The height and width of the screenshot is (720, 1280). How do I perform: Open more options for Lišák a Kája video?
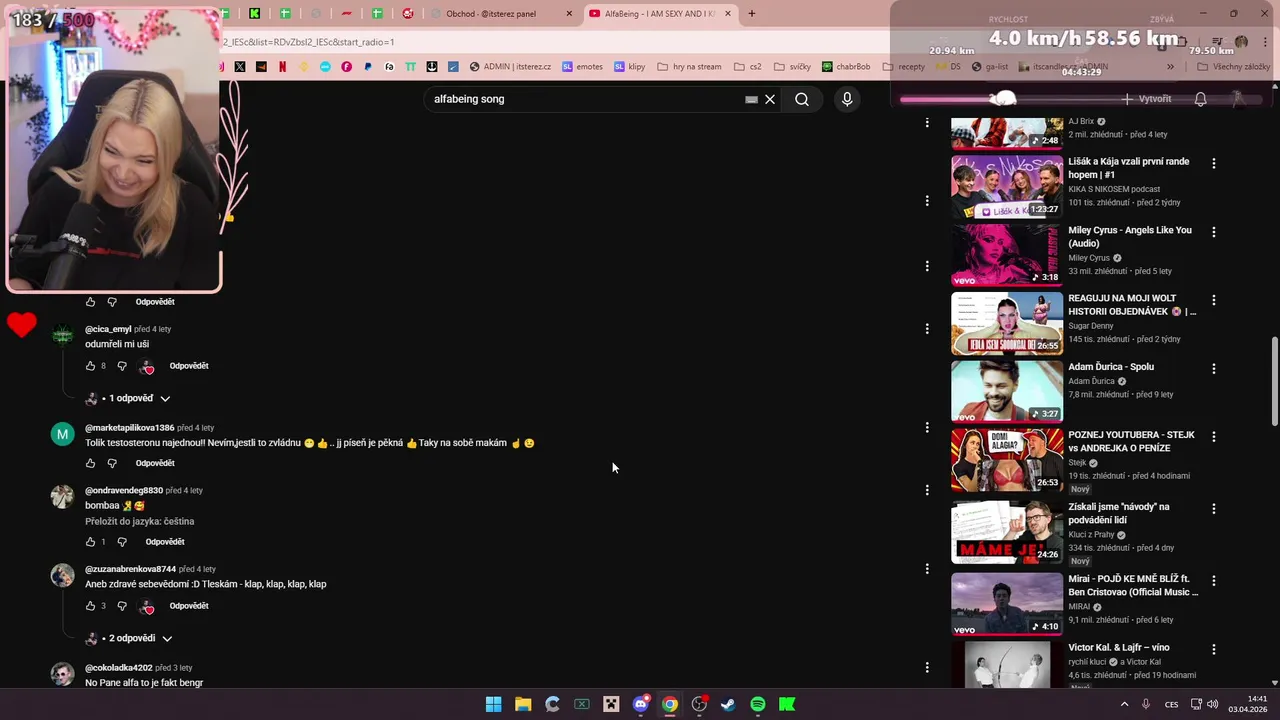pyautogui.click(x=1214, y=163)
